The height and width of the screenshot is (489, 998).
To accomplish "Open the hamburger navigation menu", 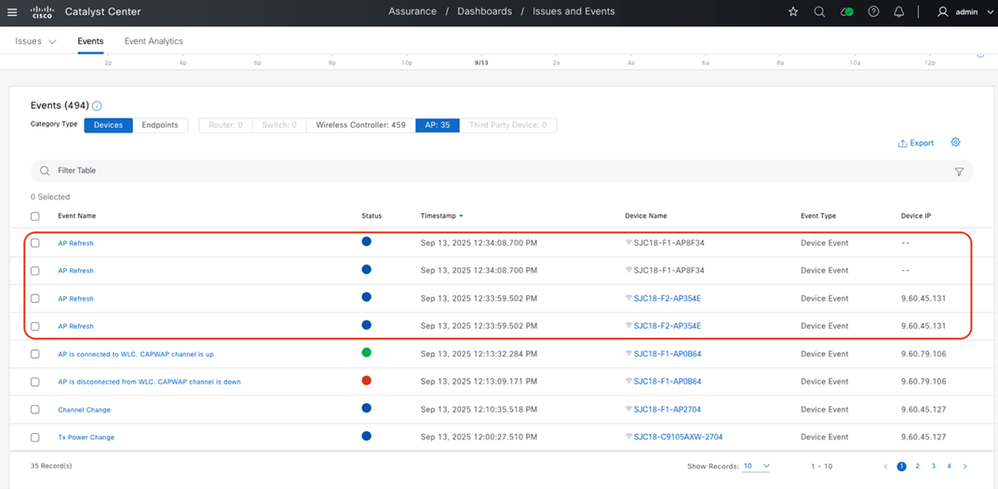I will click(x=12, y=12).
